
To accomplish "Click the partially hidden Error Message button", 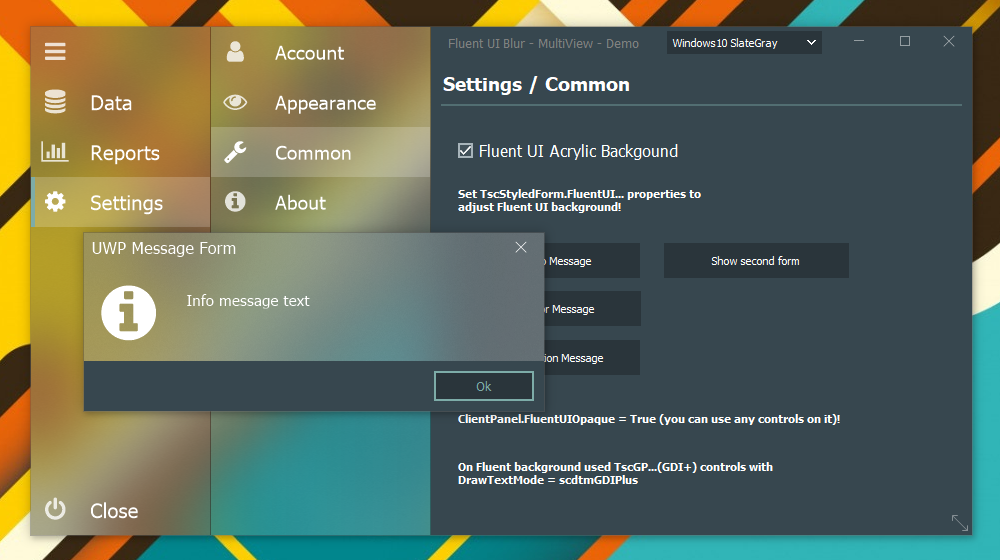I will click(592, 309).
